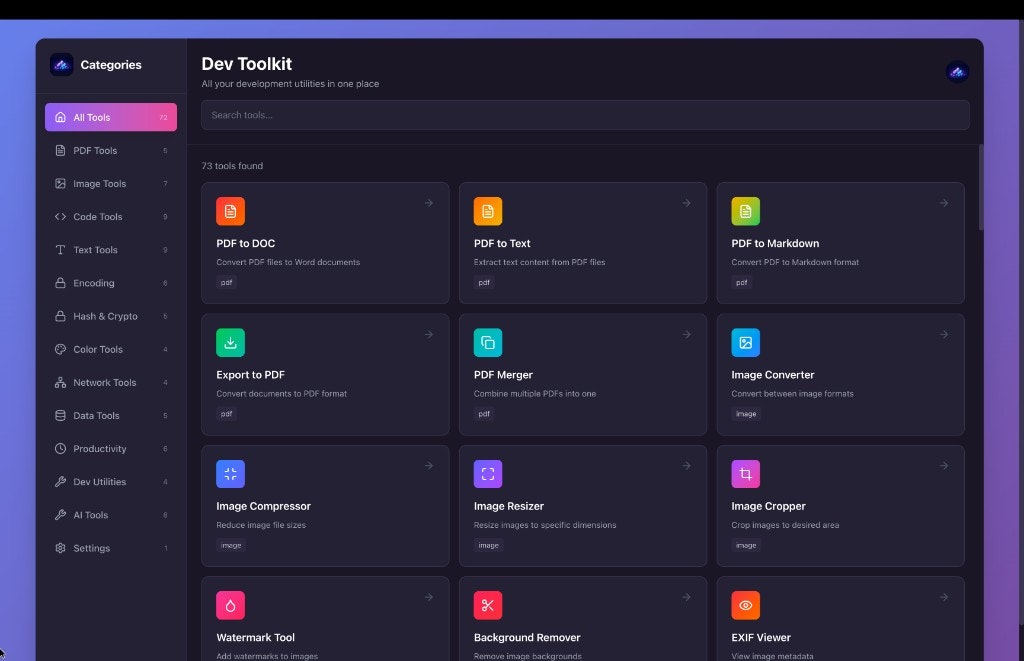Open arrow on Image Compressor card
Image resolution: width=1024 pixels, height=661 pixels.
click(429, 466)
